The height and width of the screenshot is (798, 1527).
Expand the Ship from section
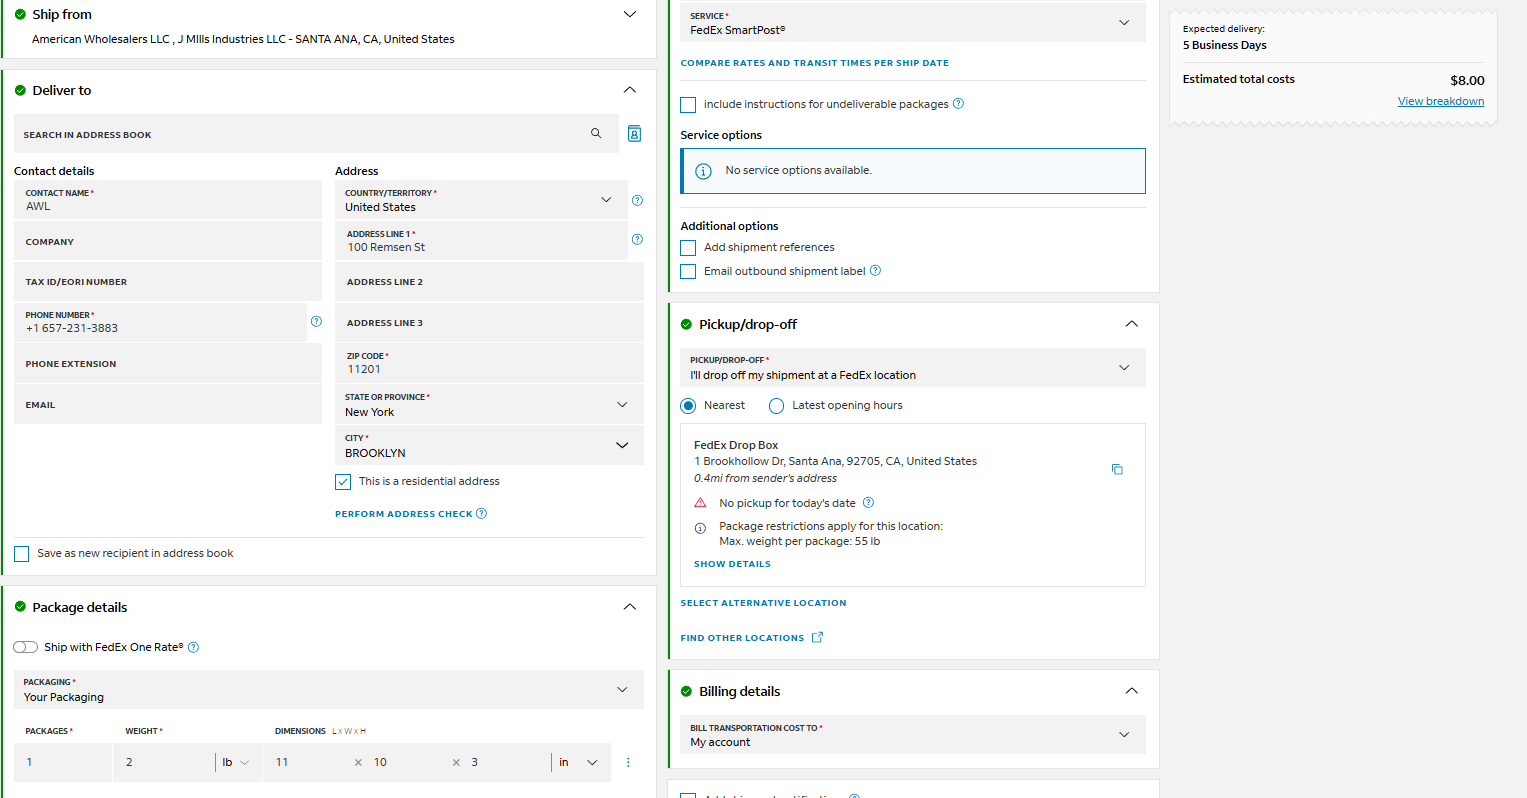pyautogui.click(x=630, y=14)
